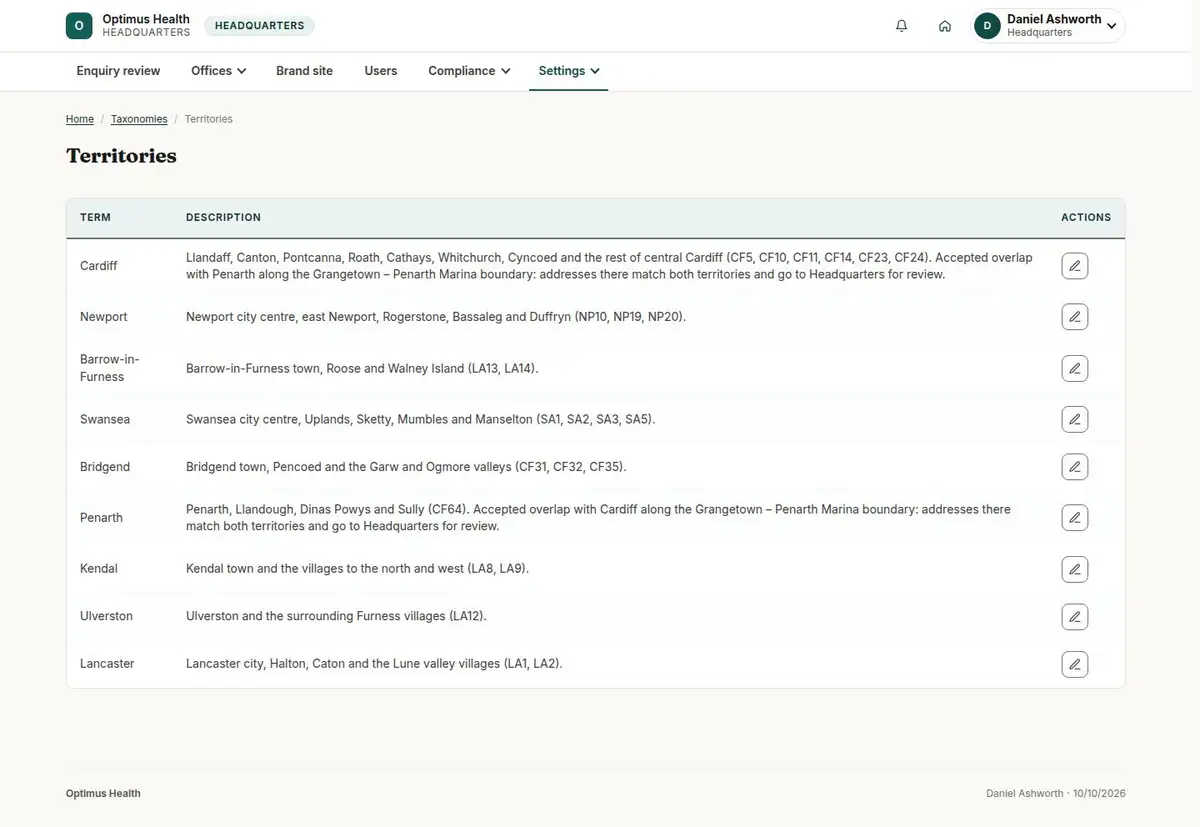Click the Actions column header

[x=1086, y=217]
